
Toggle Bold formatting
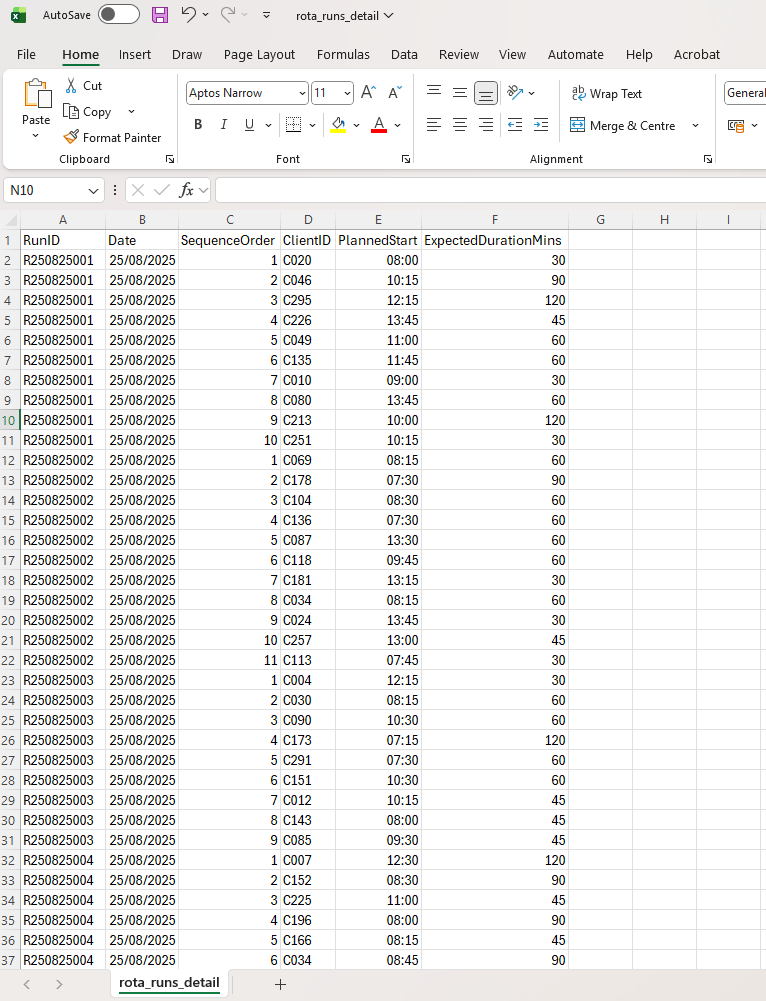[x=199, y=124]
